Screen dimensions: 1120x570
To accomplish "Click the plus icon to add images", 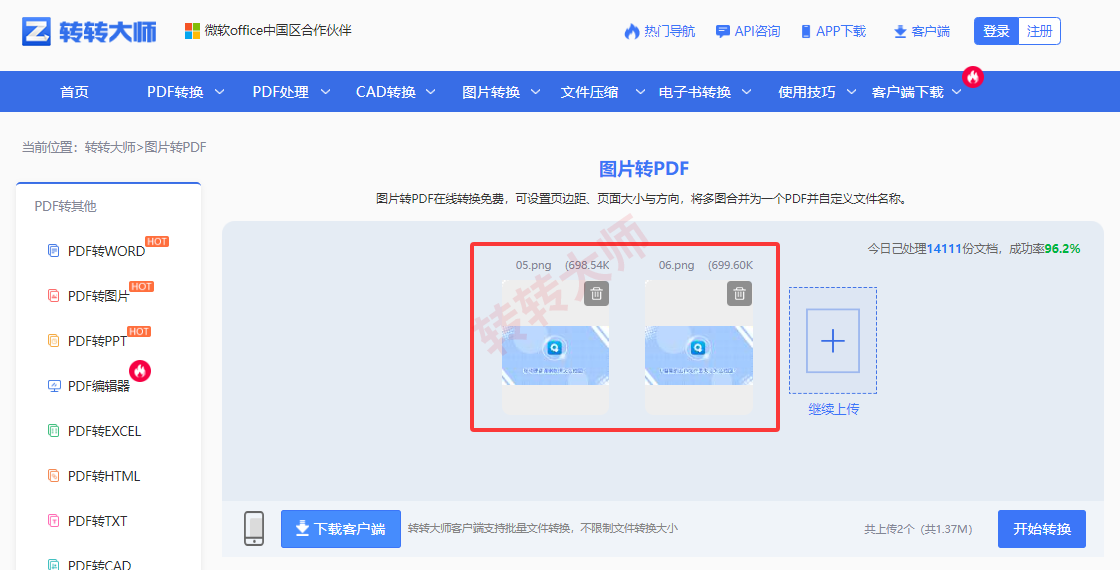I will point(833,341).
